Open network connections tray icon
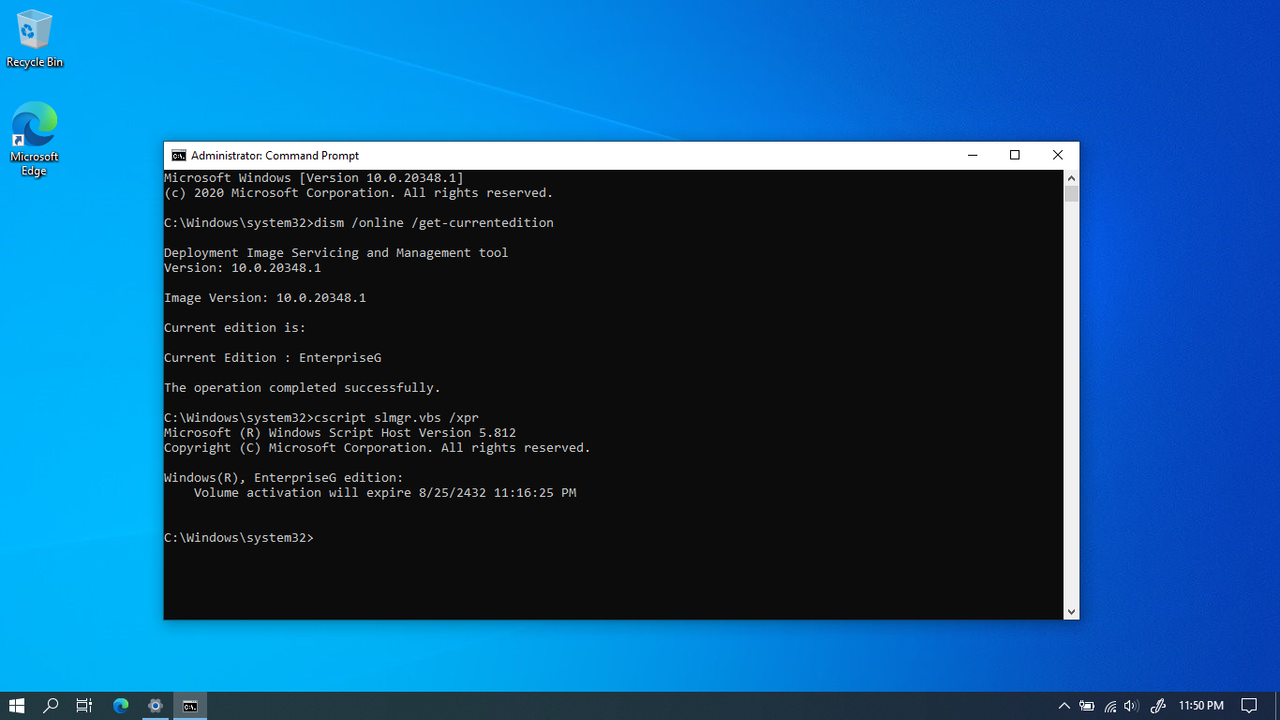This screenshot has width=1280, height=720. 1110,706
